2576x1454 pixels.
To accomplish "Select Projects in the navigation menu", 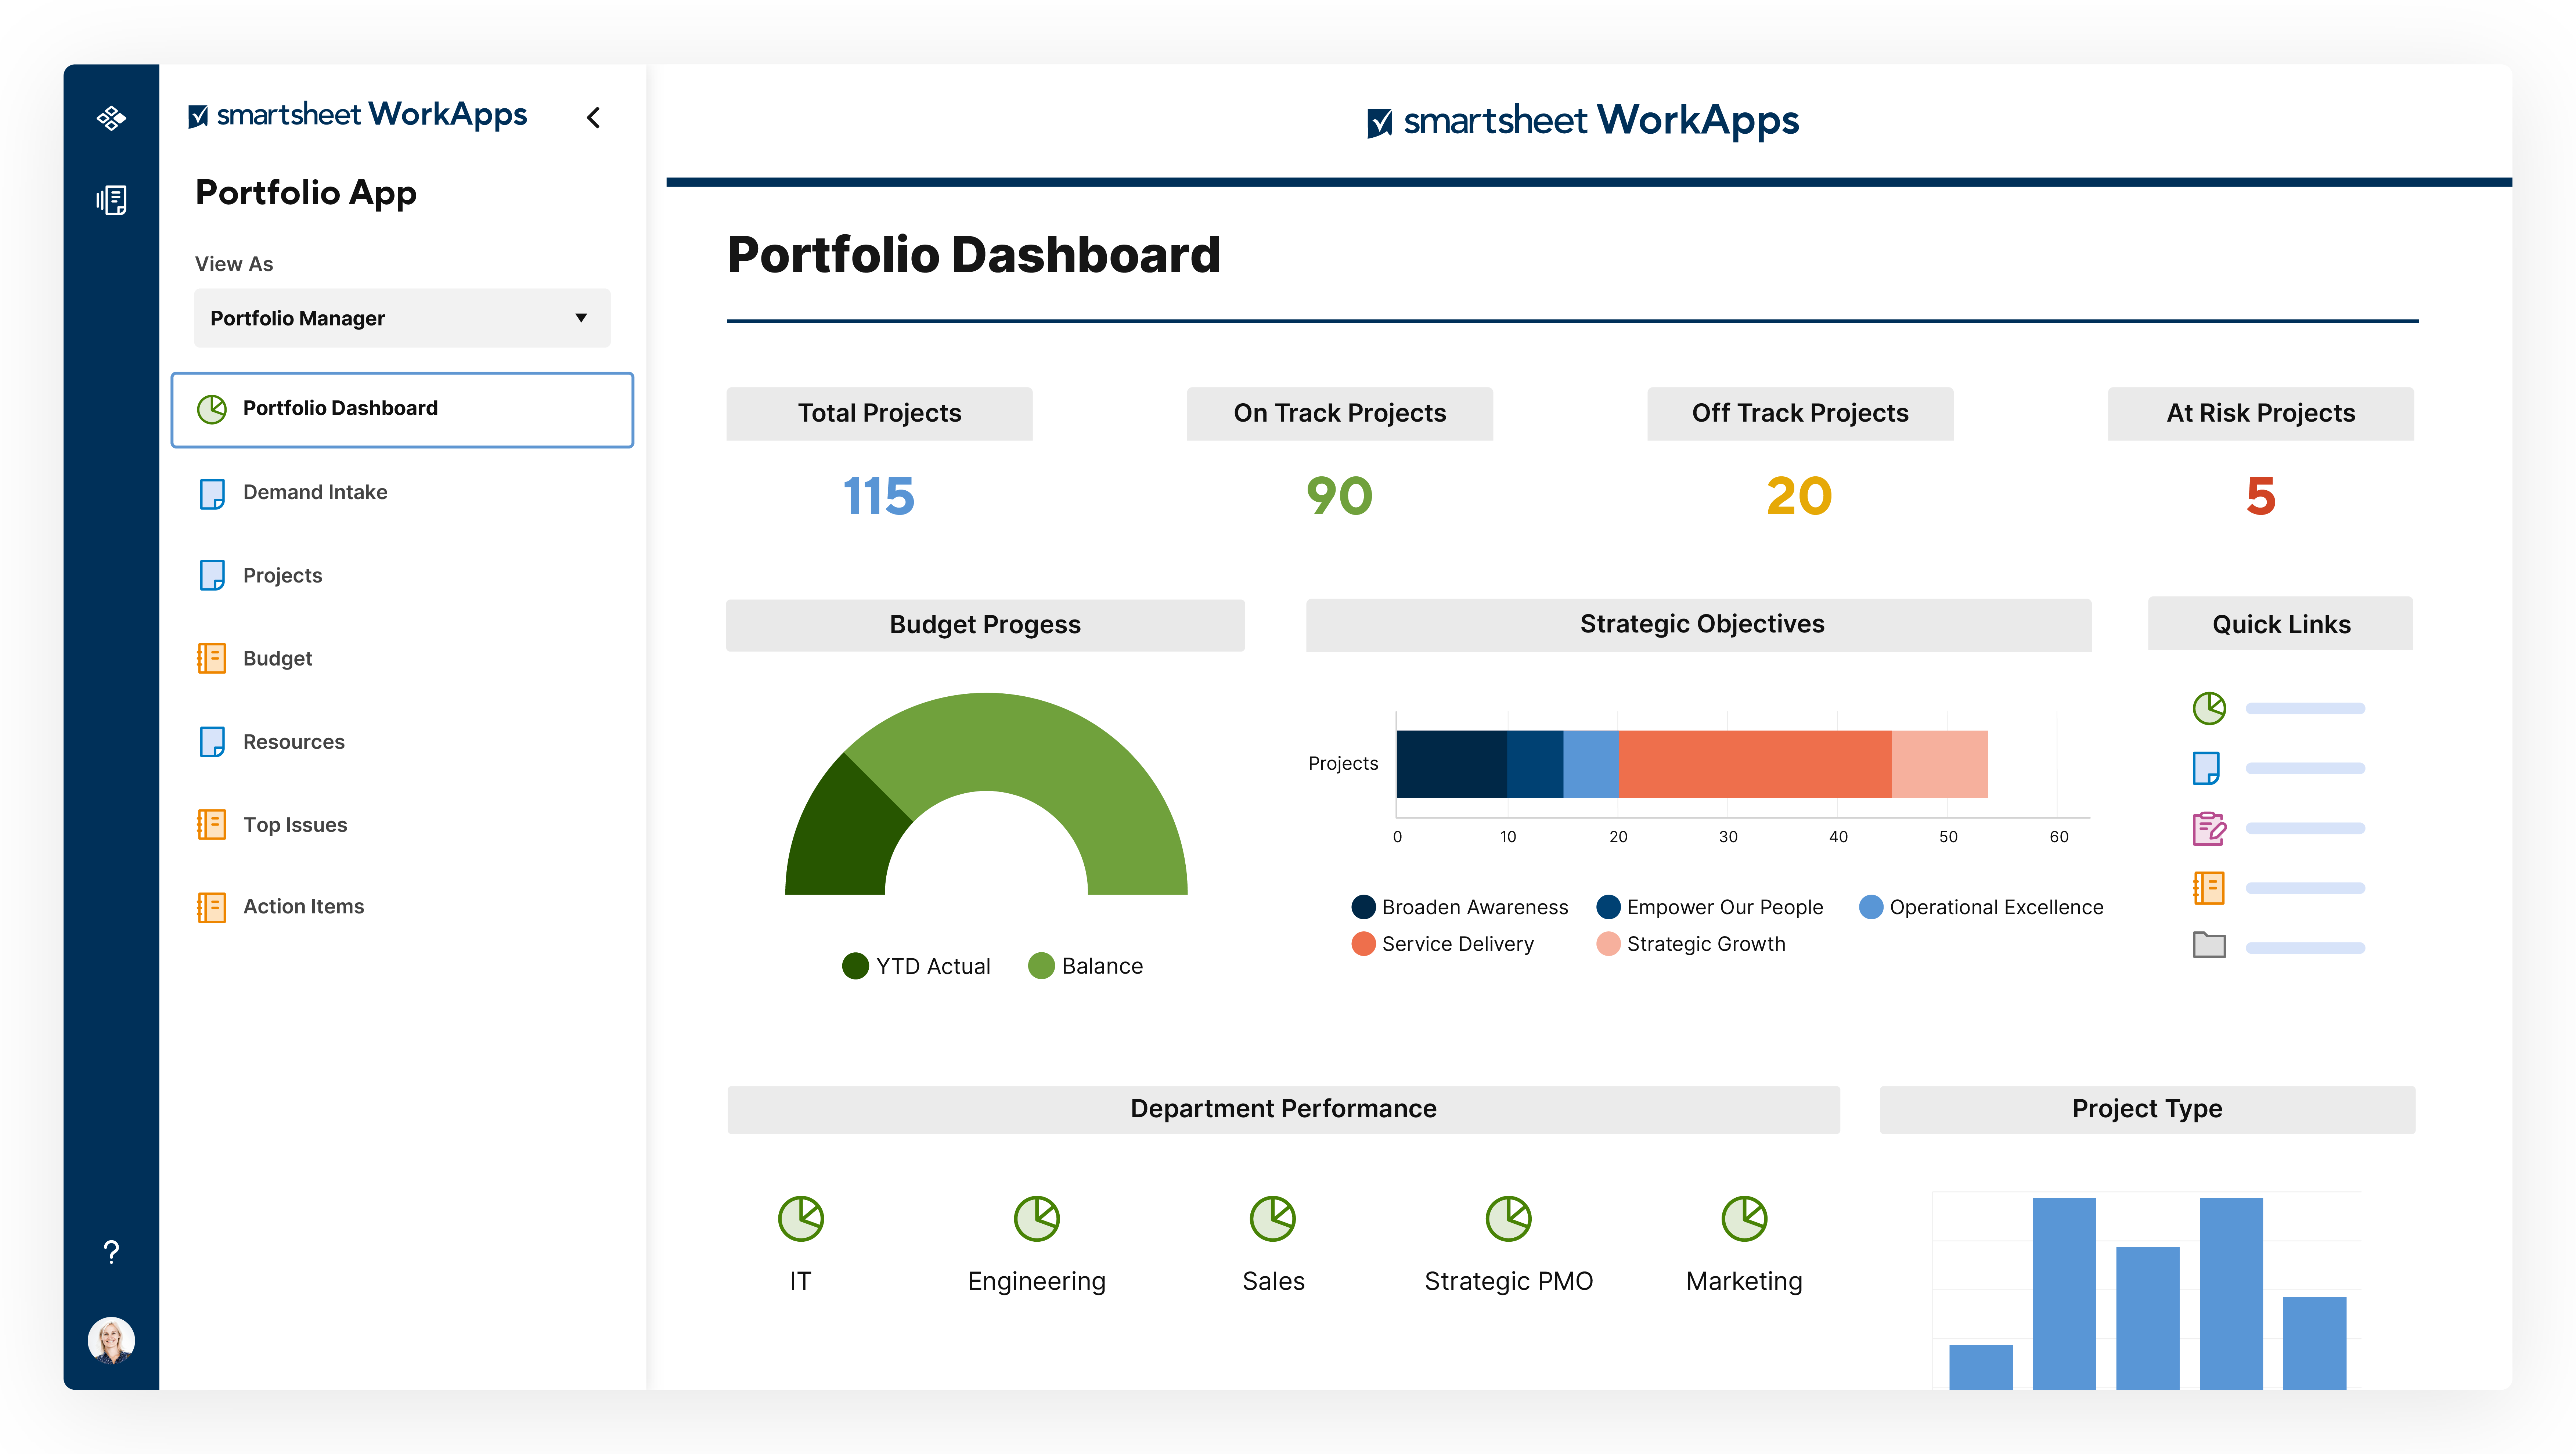I will 282,575.
